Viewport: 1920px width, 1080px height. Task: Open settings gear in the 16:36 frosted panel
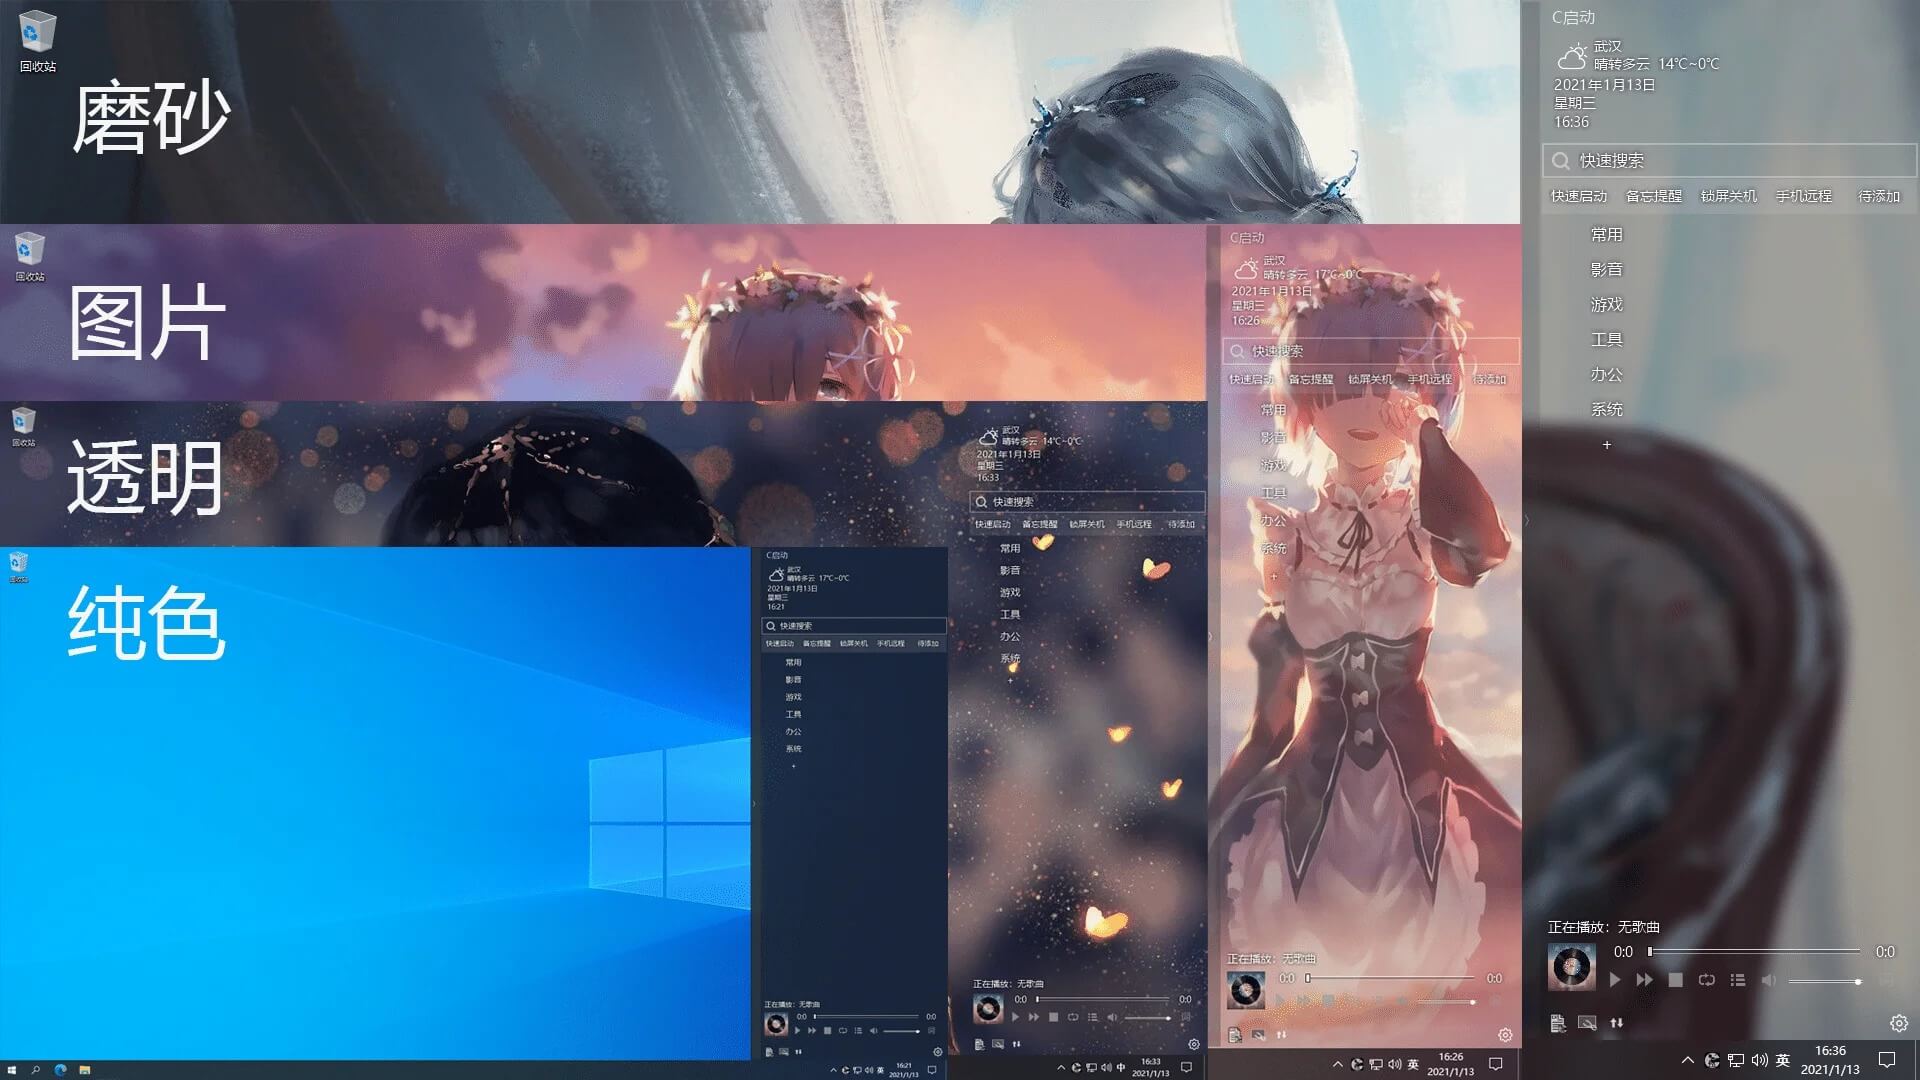(x=1898, y=1023)
